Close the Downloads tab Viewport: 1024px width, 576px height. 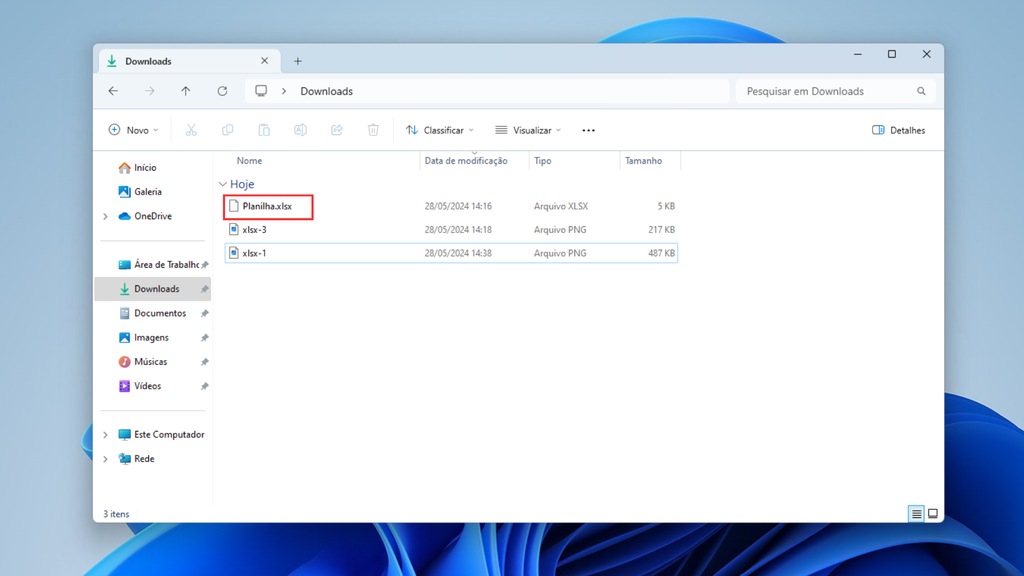click(x=264, y=61)
